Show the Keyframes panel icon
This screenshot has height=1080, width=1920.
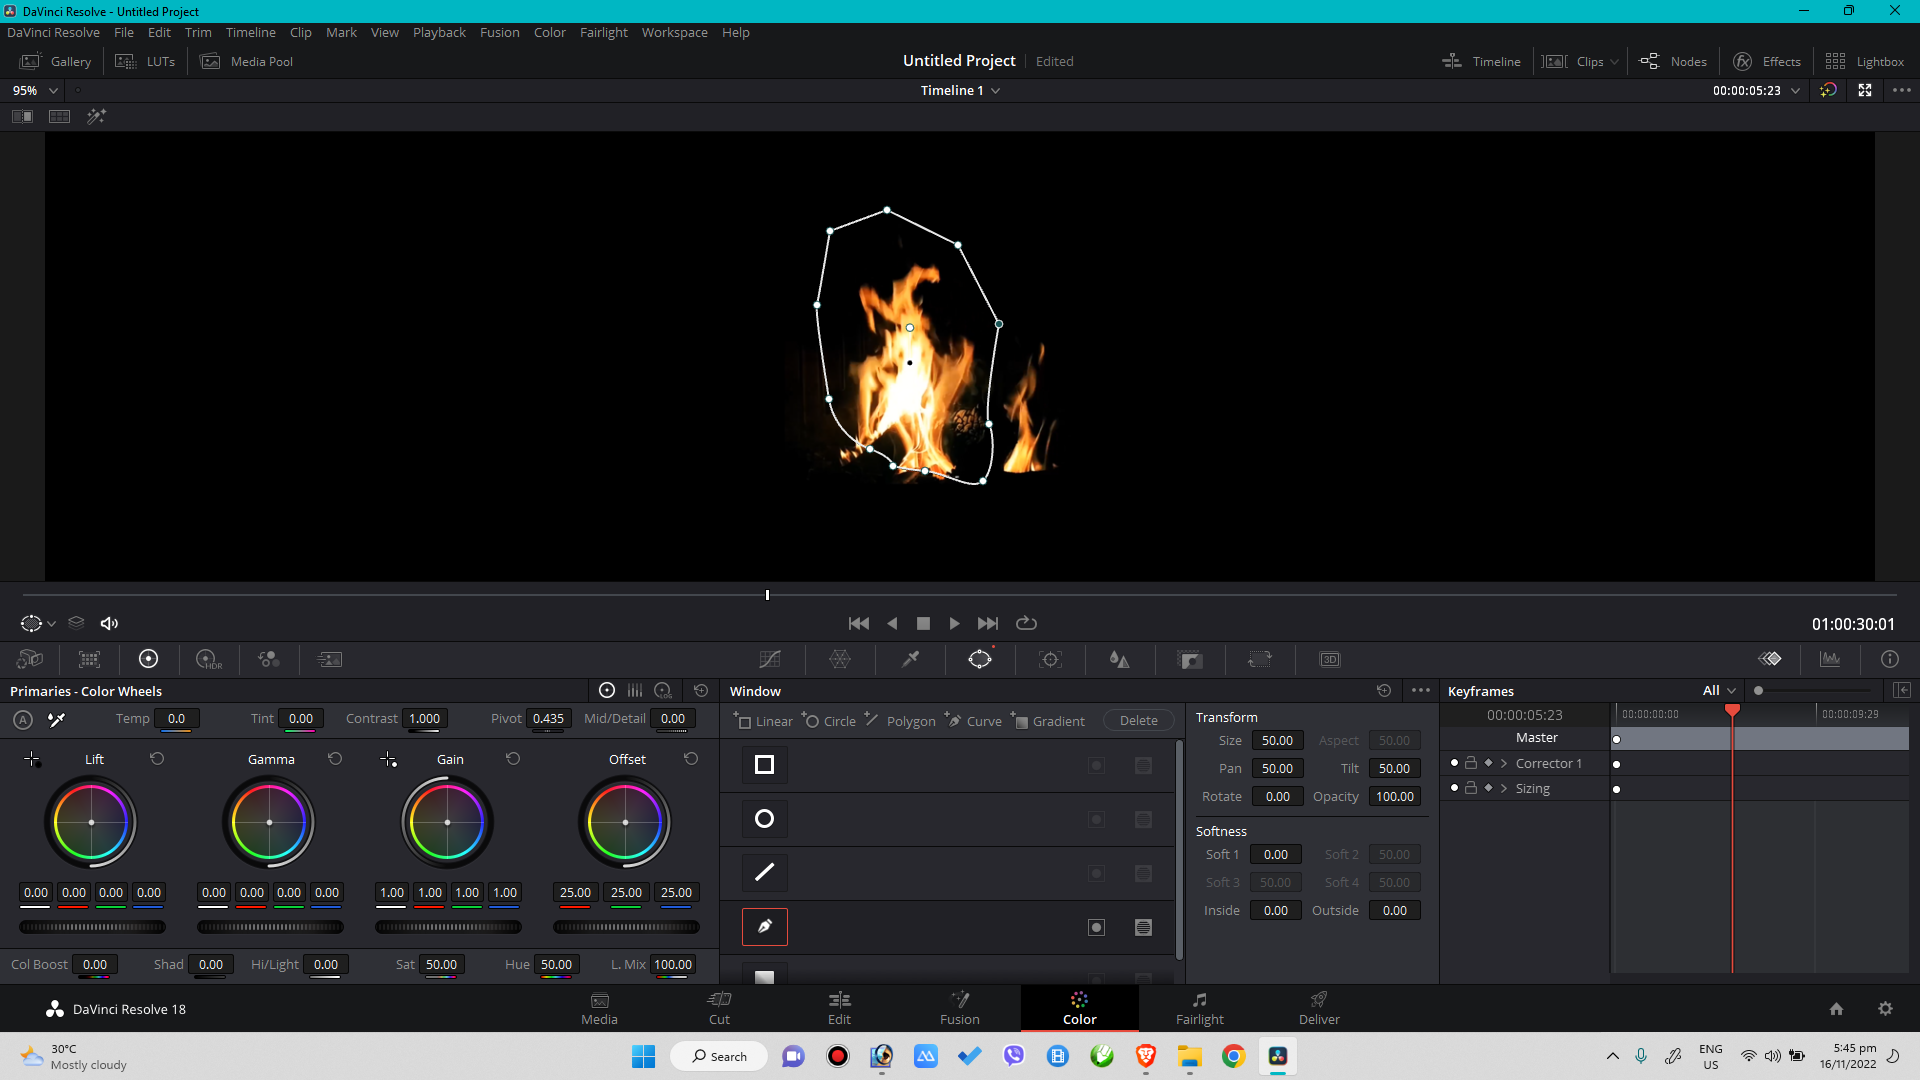point(1770,659)
